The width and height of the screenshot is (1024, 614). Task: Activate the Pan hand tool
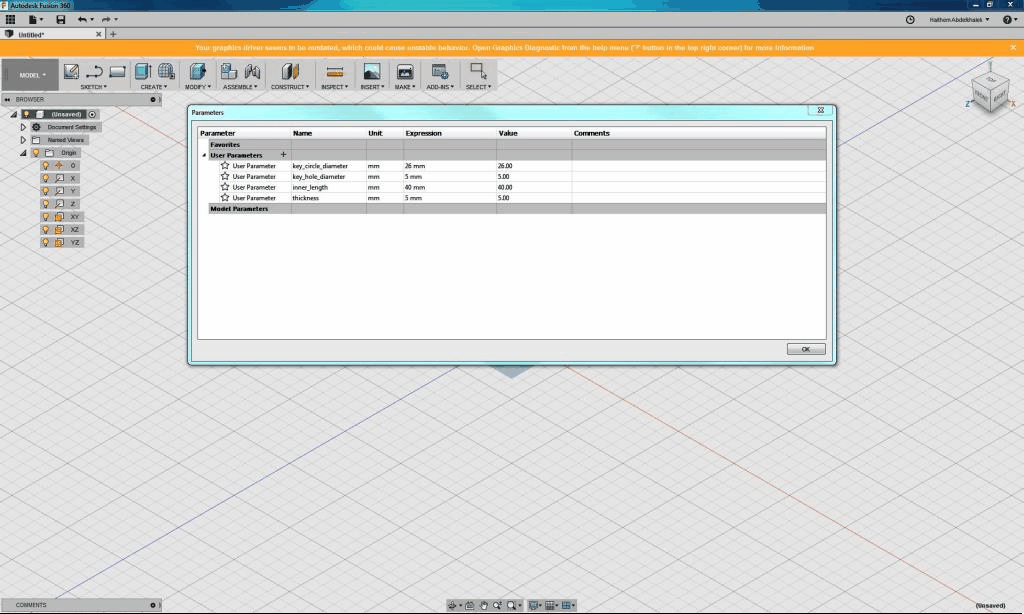coord(484,606)
